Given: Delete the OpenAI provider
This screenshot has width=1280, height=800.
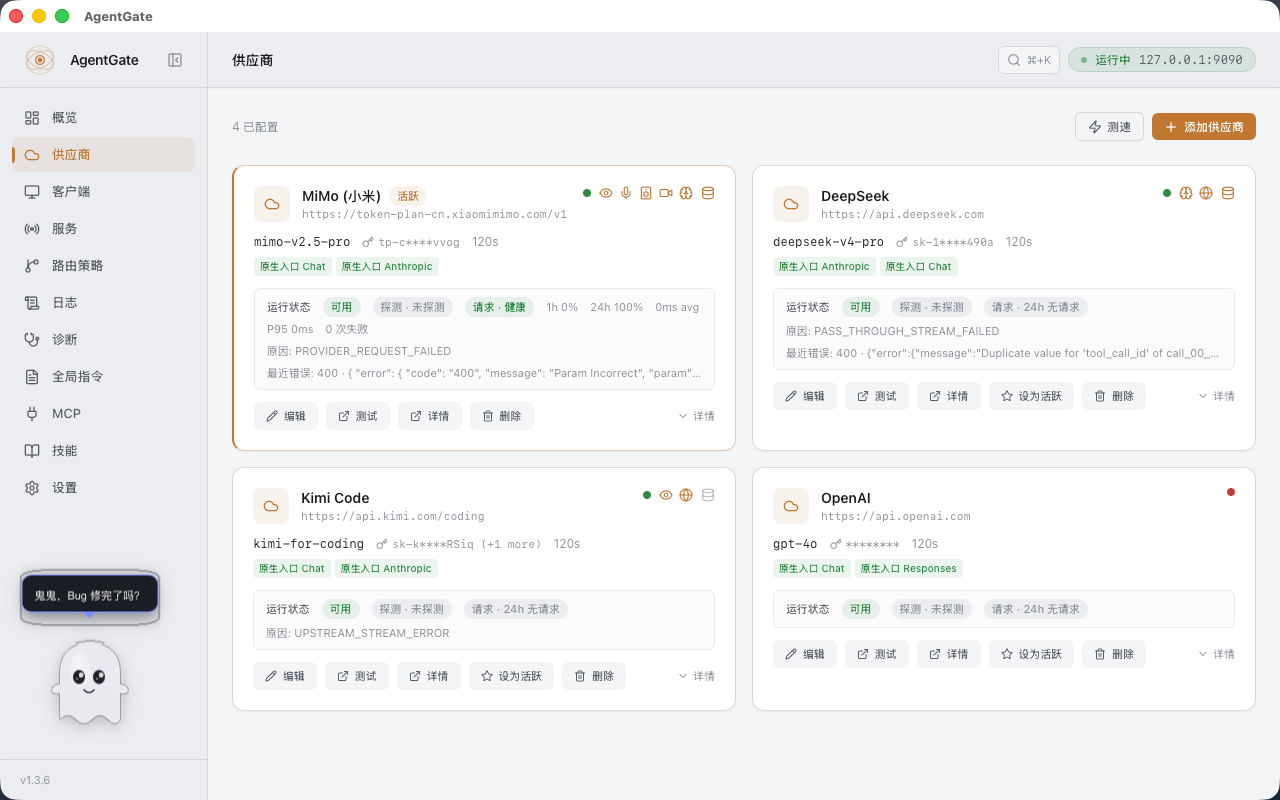Looking at the screenshot, I should [x=1114, y=654].
